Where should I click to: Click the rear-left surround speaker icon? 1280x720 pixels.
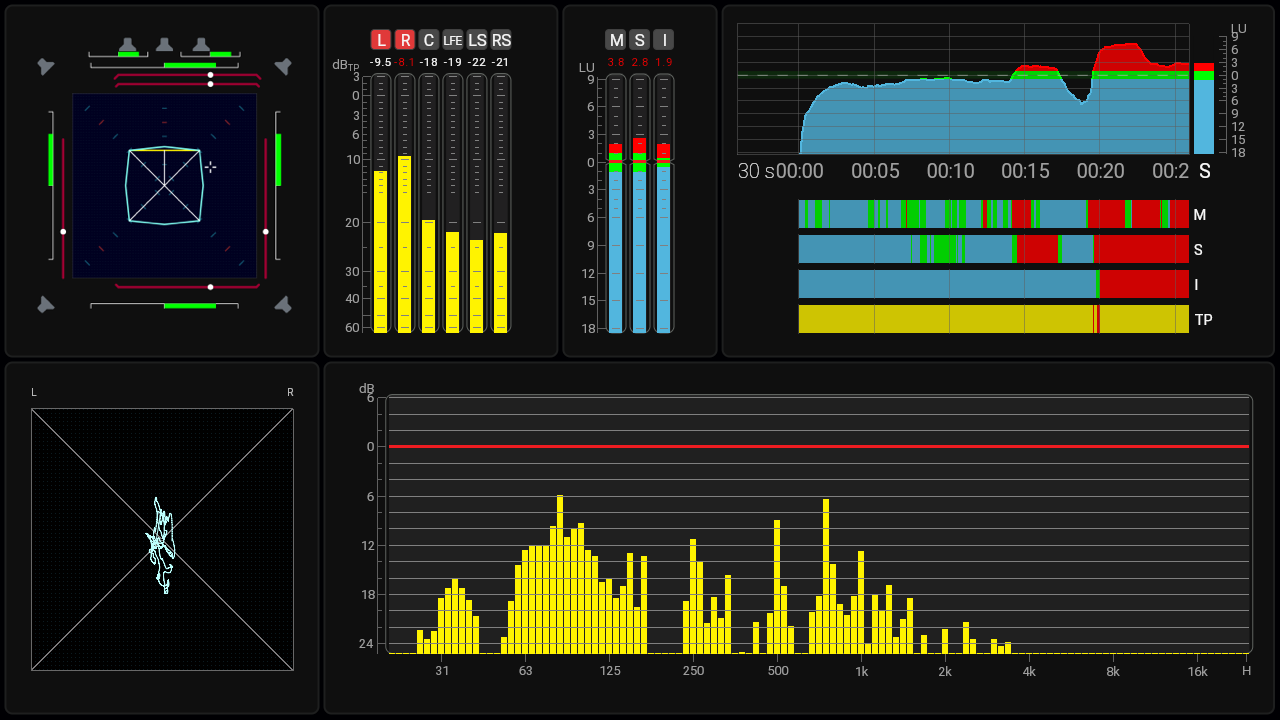click(46, 304)
